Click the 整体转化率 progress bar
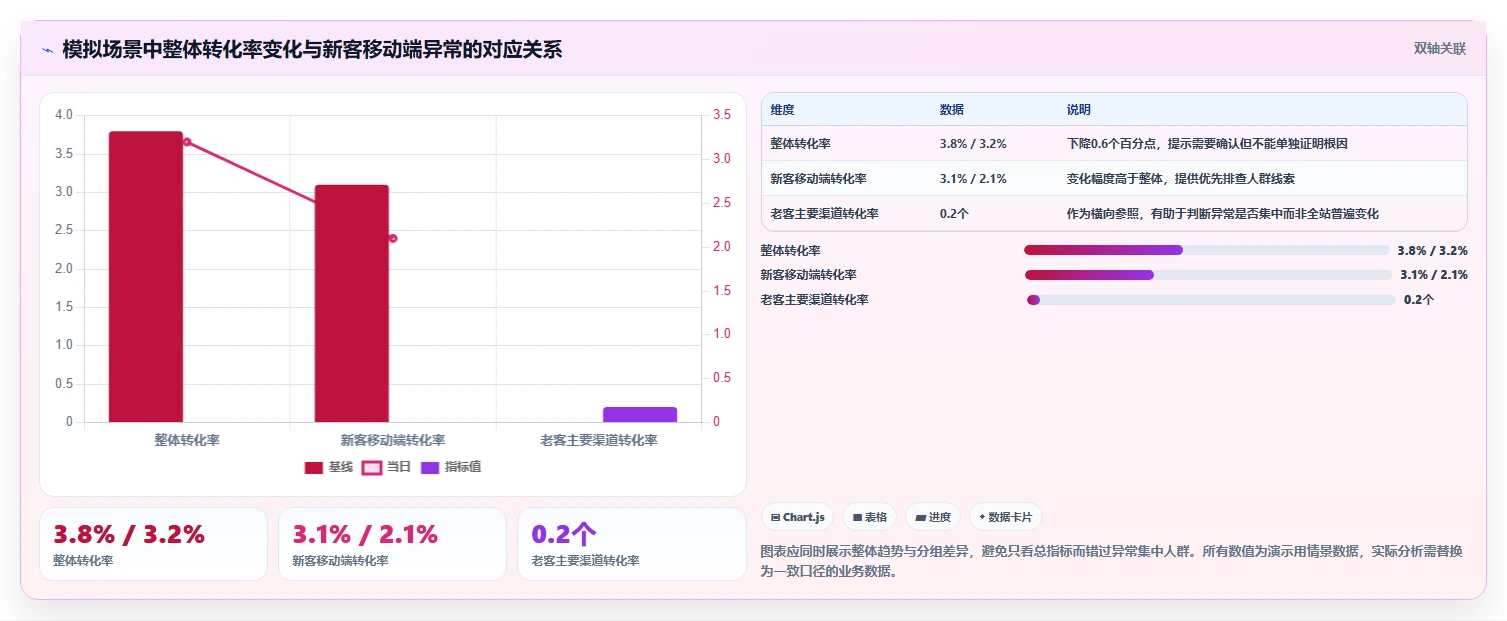Screen dimensions: 1507x621 point(1207,250)
